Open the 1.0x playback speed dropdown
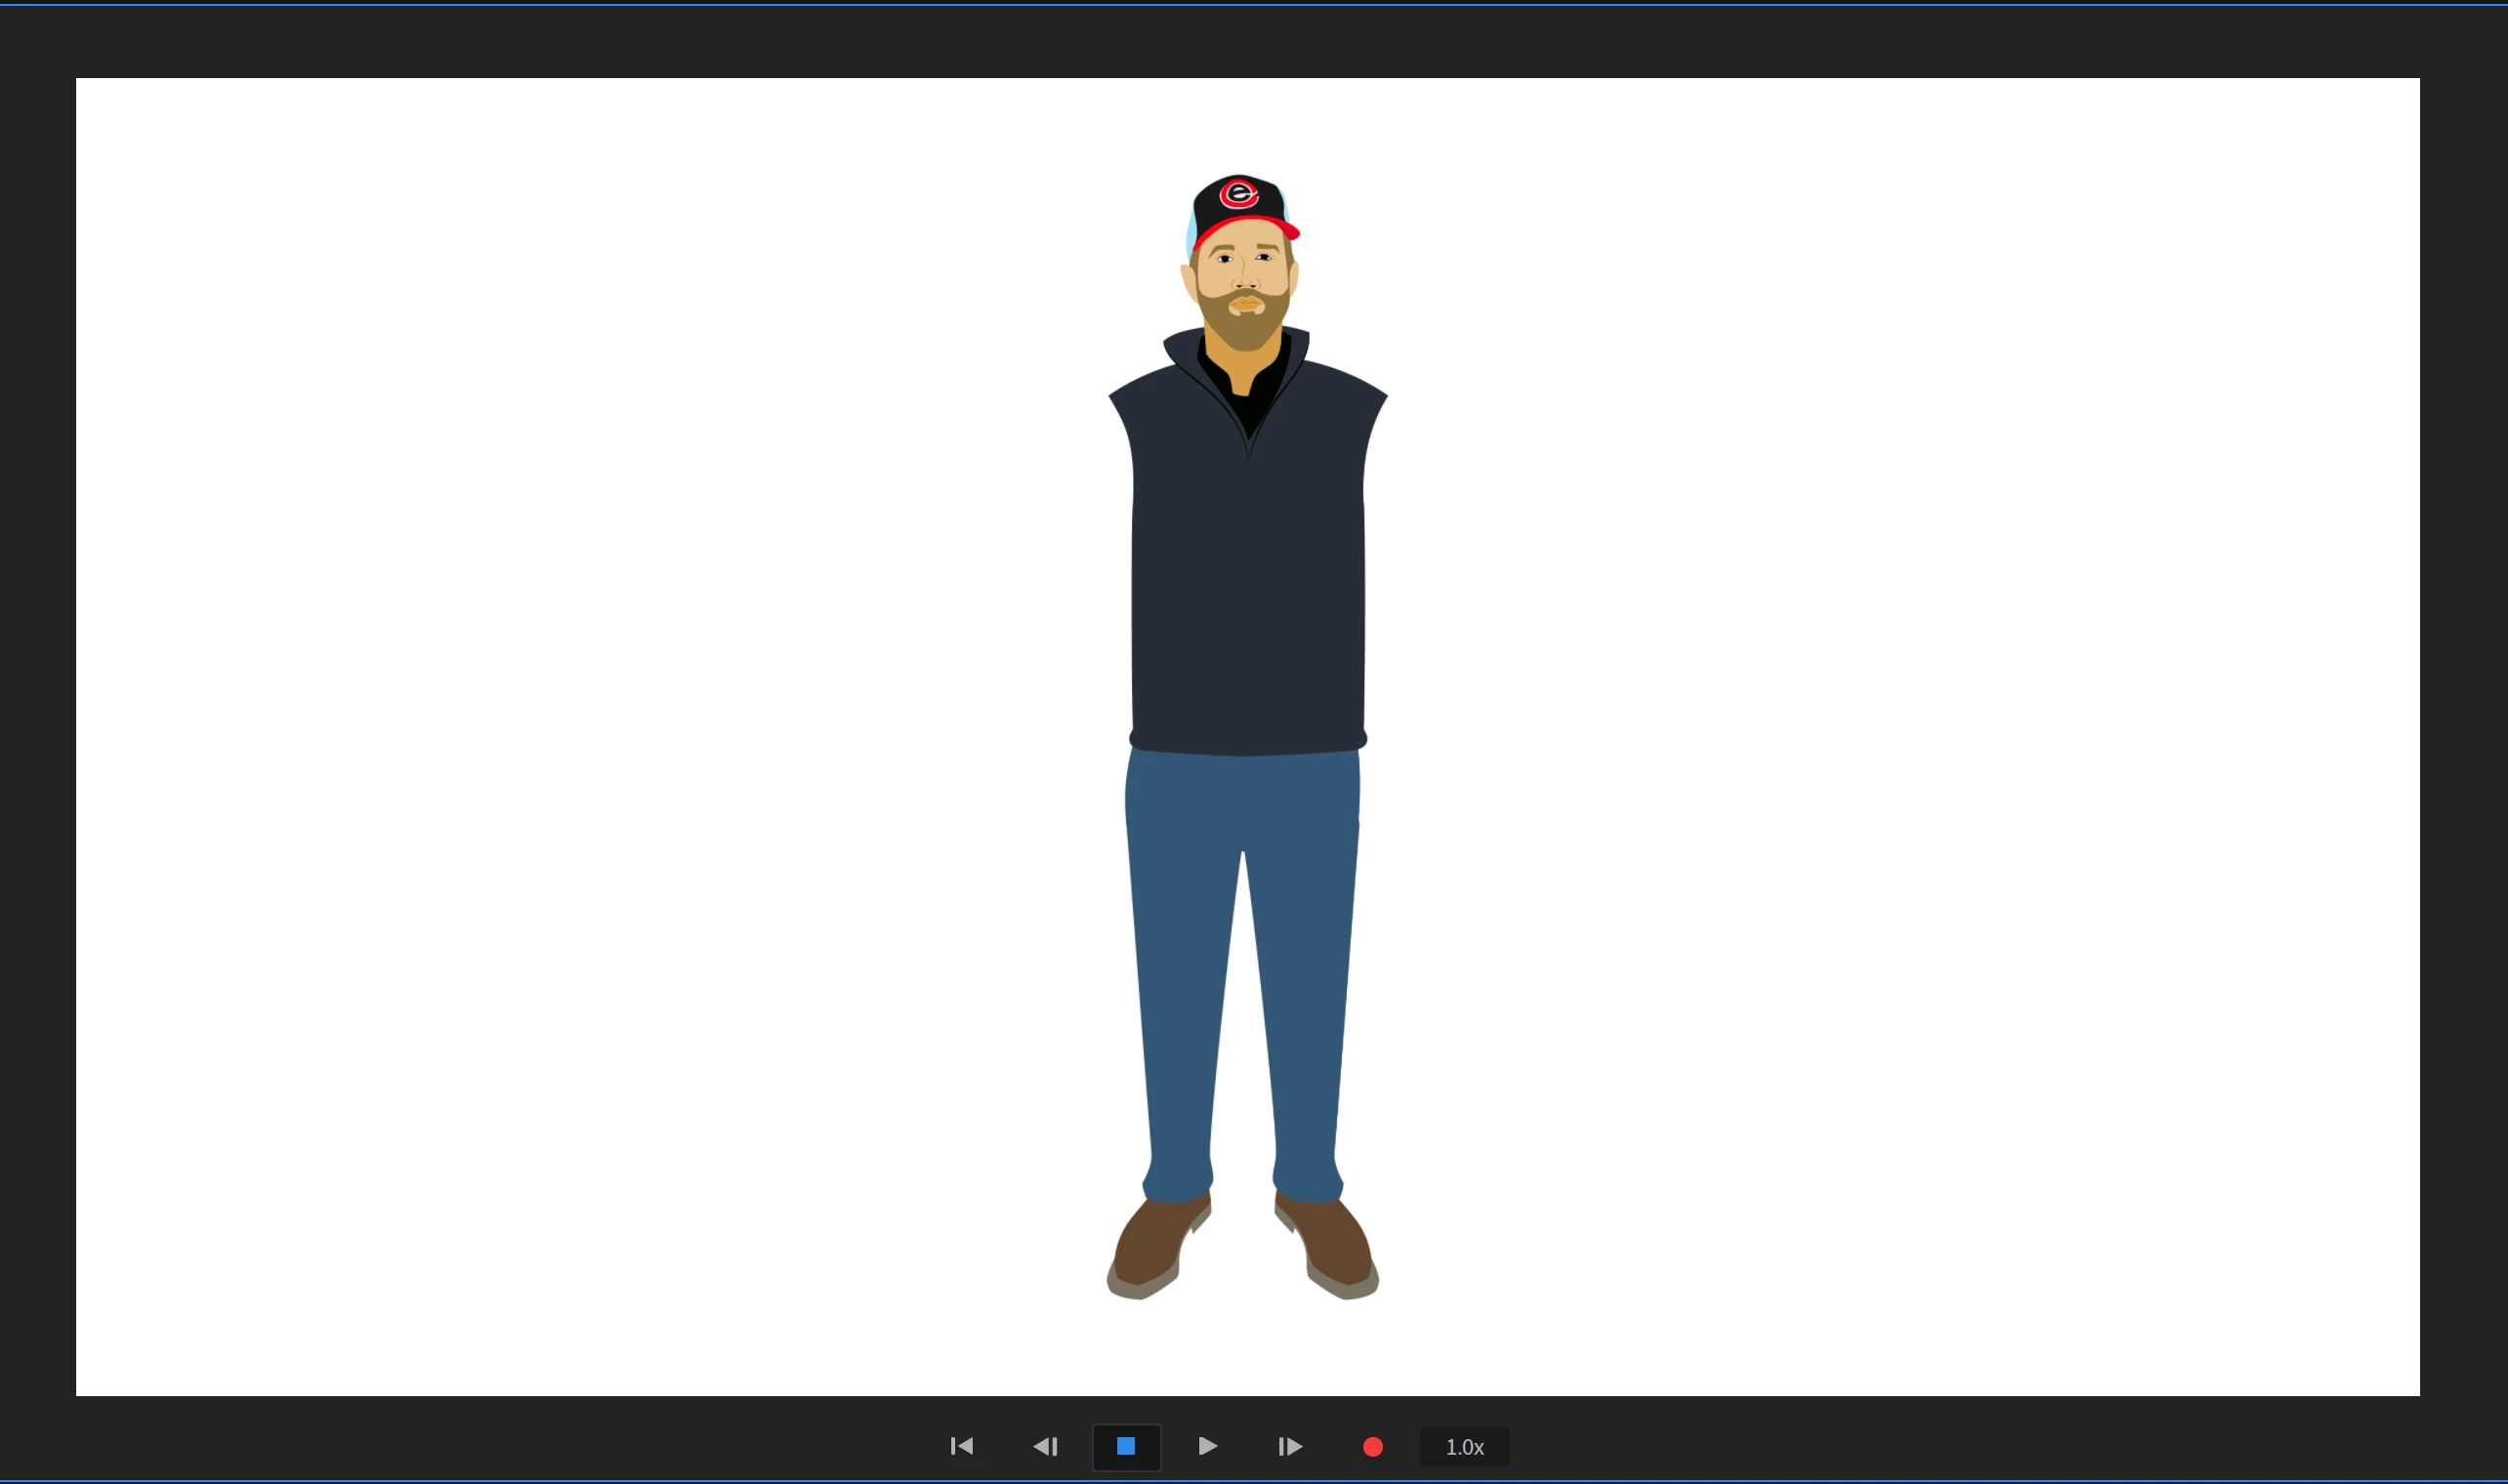Image resolution: width=2508 pixels, height=1484 pixels. pyautogui.click(x=1464, y=1447)
